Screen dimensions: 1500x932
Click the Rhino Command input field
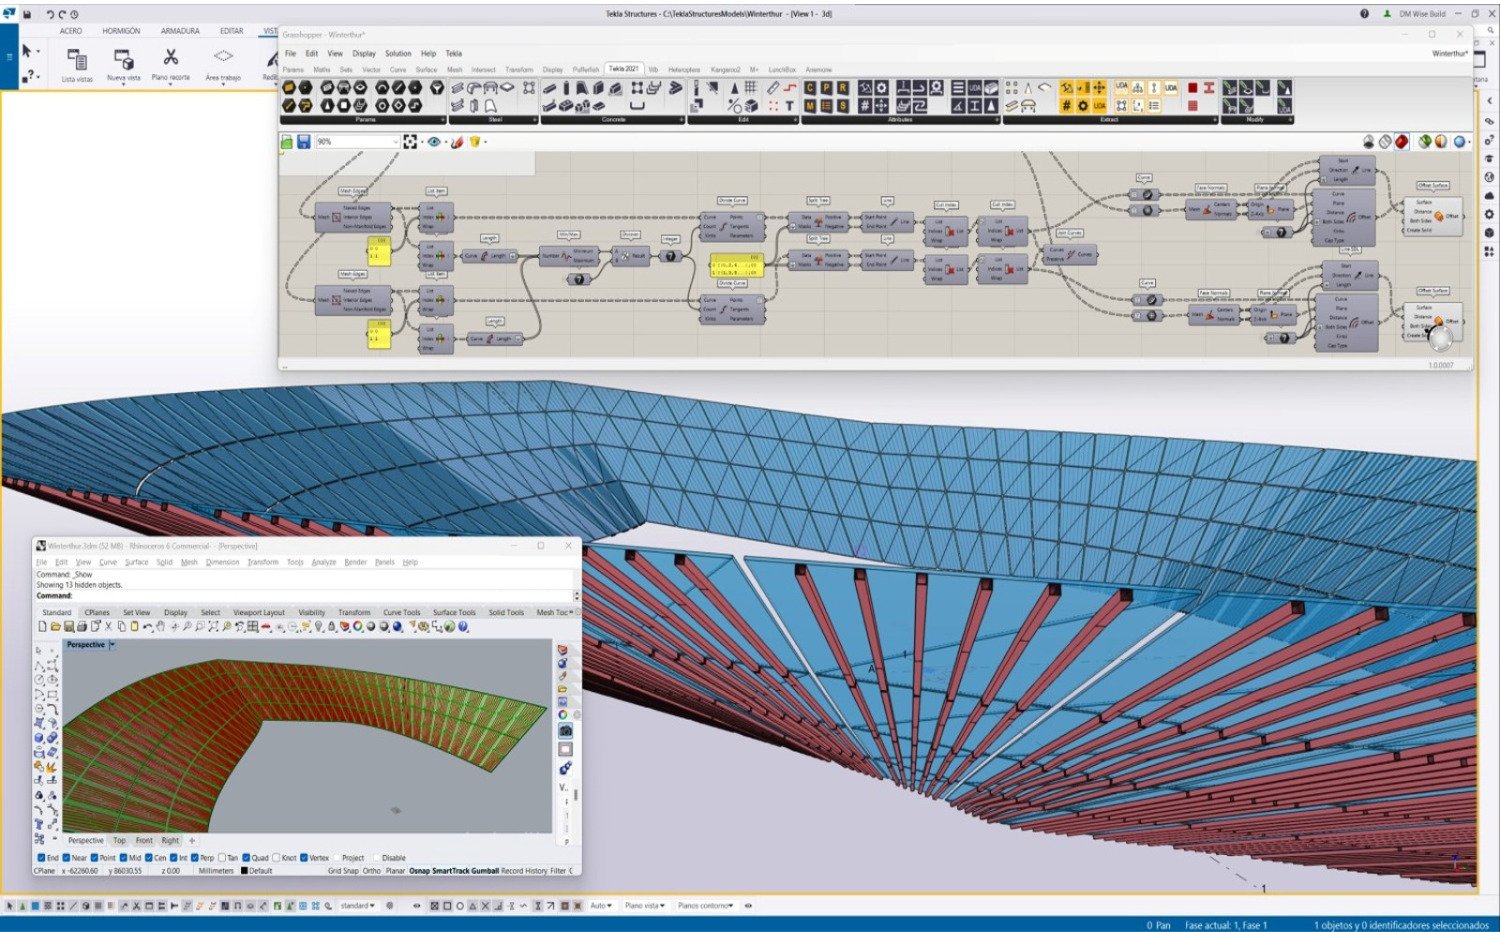point(300,596)
